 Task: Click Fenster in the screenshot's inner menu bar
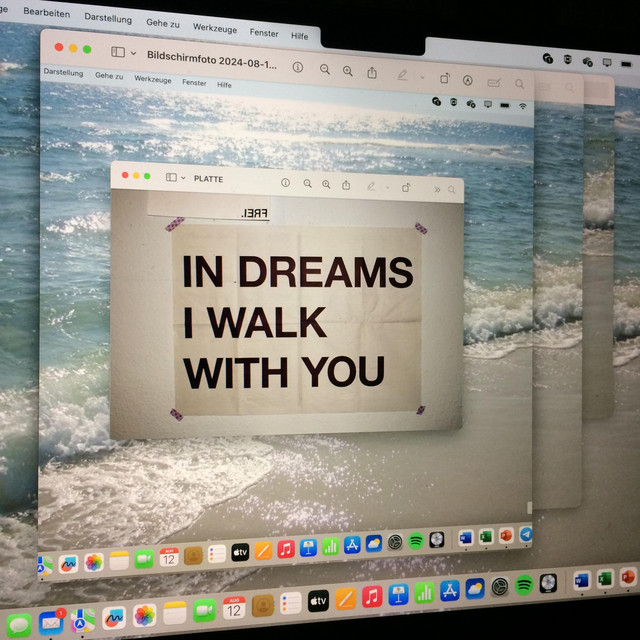pos(194,82)
